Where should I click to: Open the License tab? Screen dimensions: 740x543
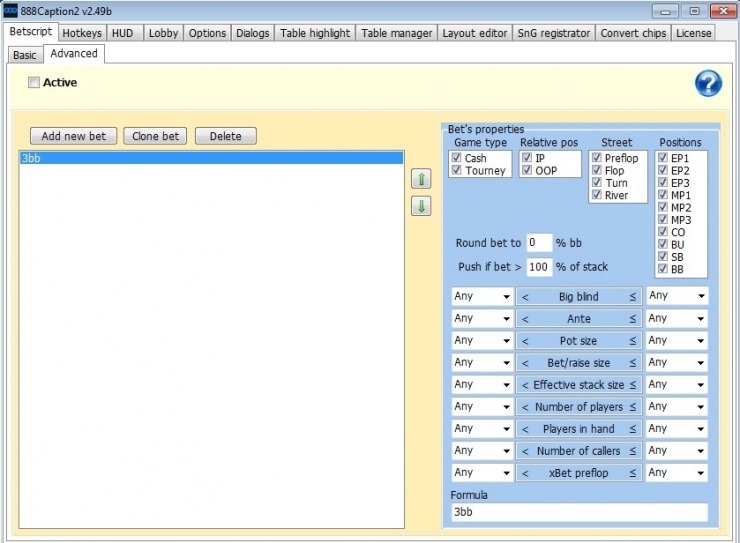pyautogui.click(x=693, y=33)
